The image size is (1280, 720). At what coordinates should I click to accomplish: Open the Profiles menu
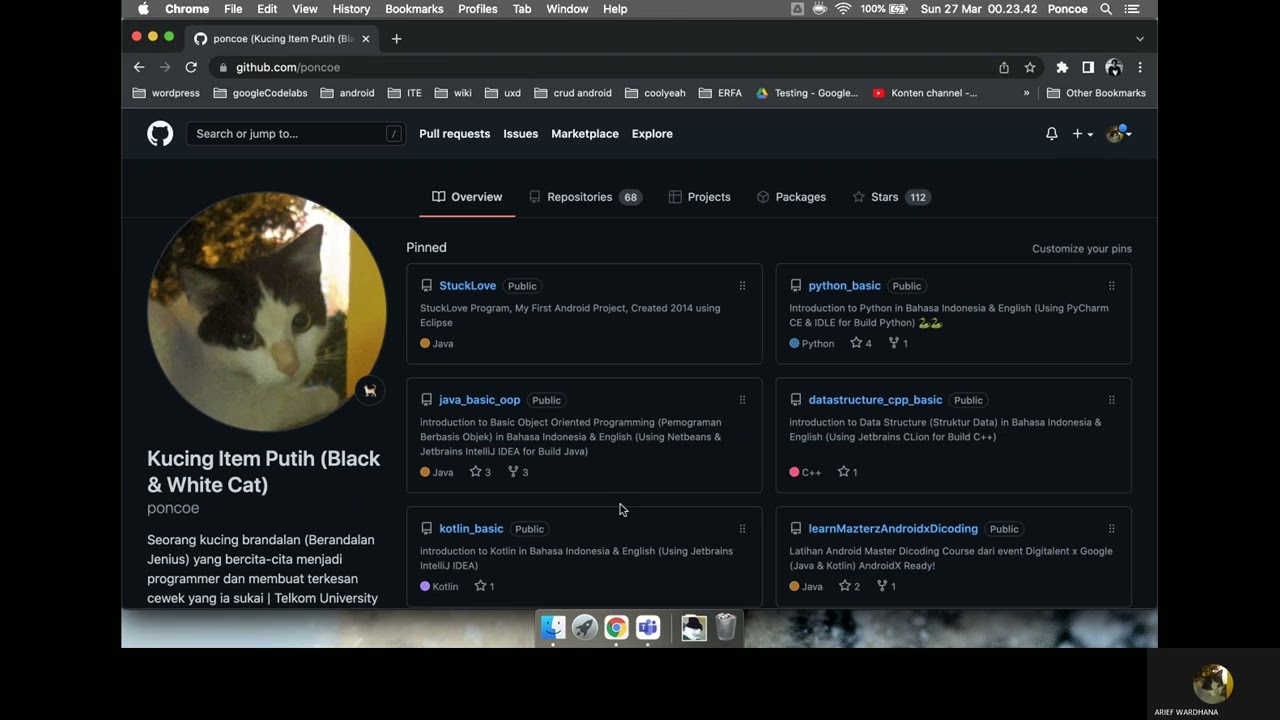coord(478,9)
